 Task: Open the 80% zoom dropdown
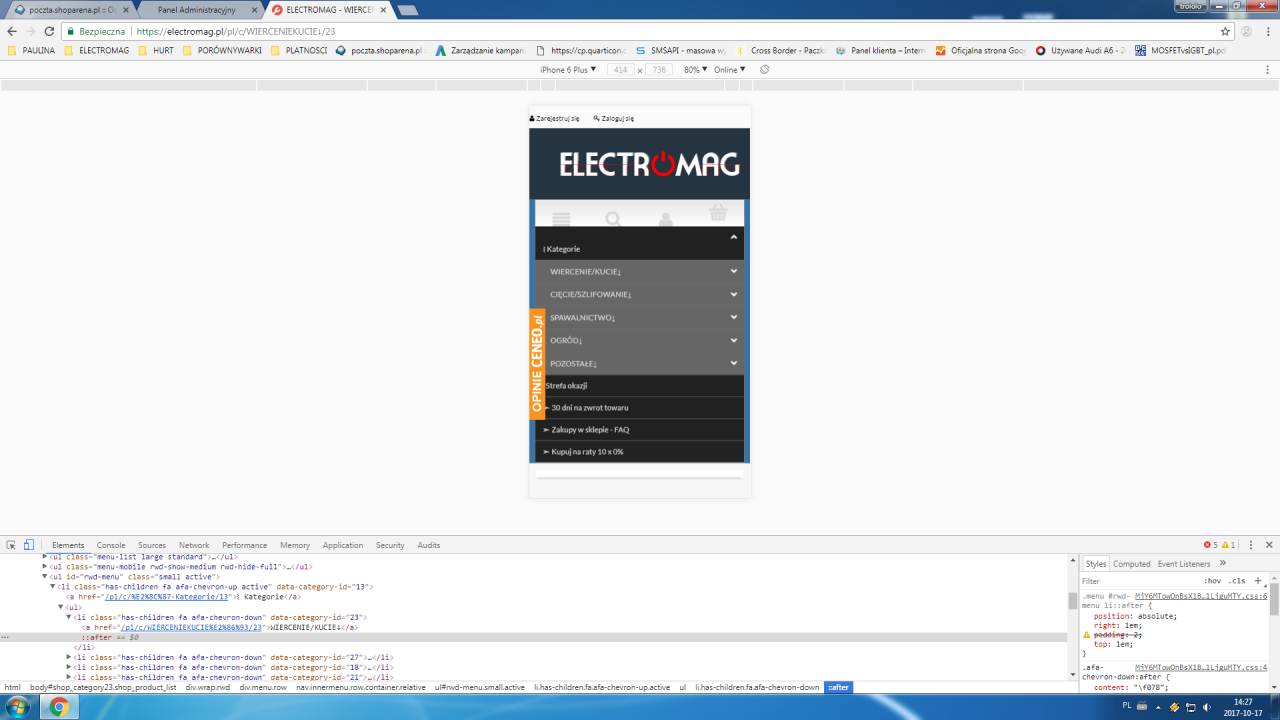[695, 70]
